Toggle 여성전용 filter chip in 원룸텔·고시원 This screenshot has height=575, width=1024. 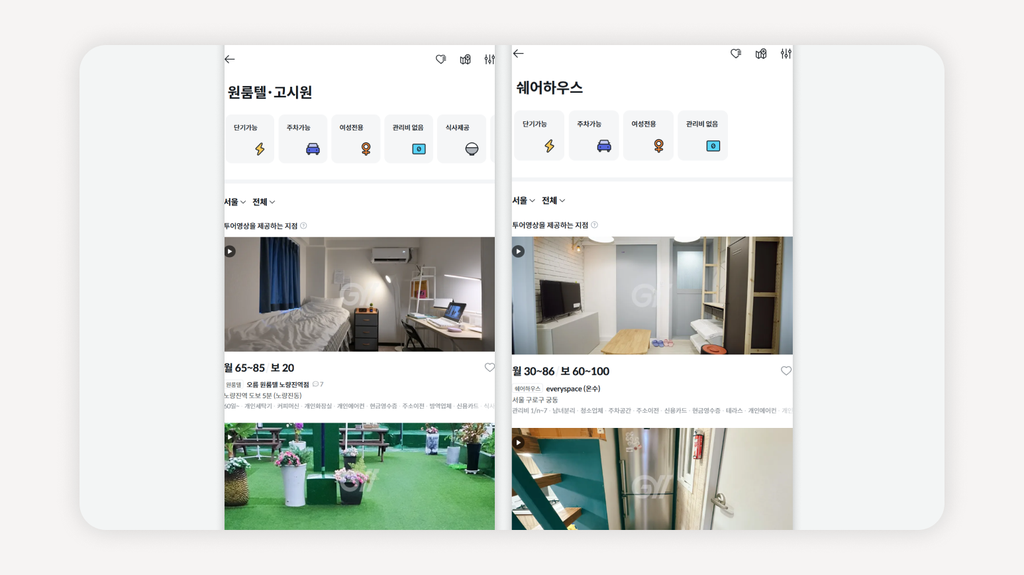pyautogui.click(x=356, y=139)
